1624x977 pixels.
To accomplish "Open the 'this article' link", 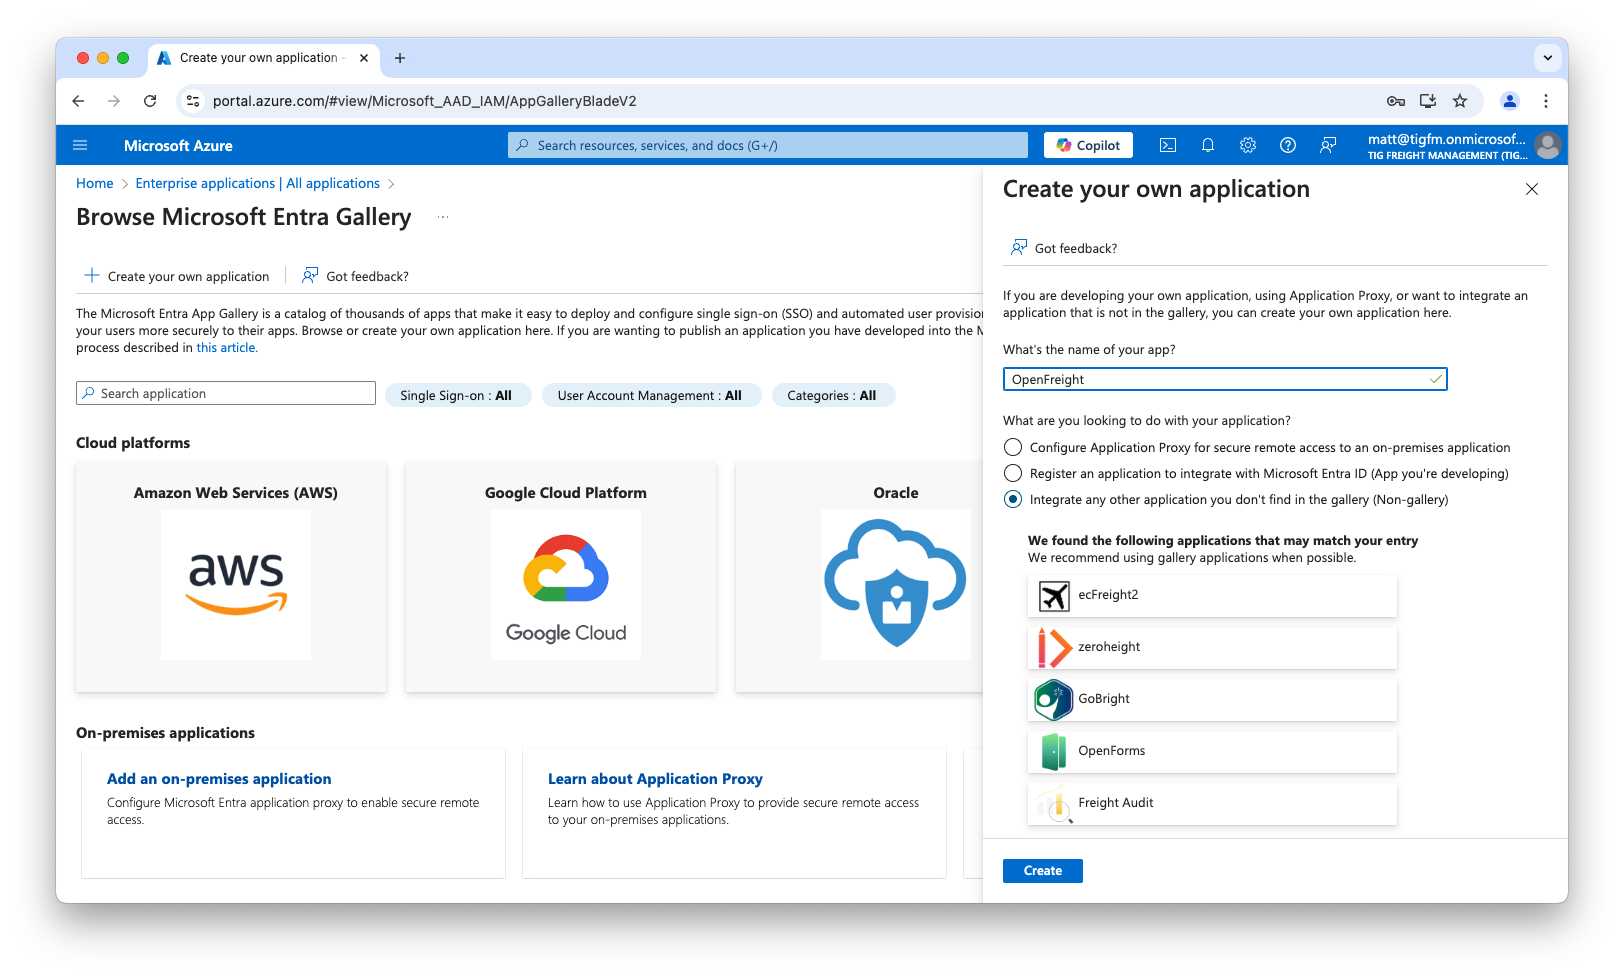I will (226, 348).
